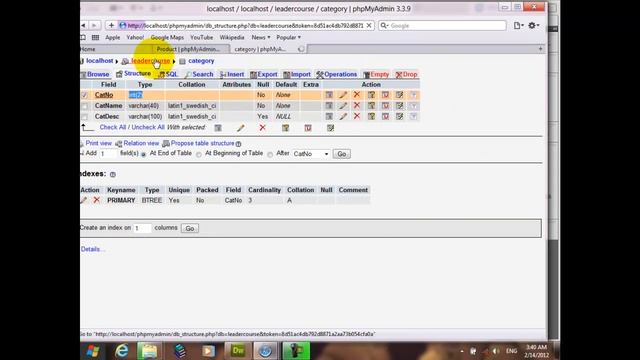Drop the CatName field with red X

pyautogui.click(x=357, y=106)
